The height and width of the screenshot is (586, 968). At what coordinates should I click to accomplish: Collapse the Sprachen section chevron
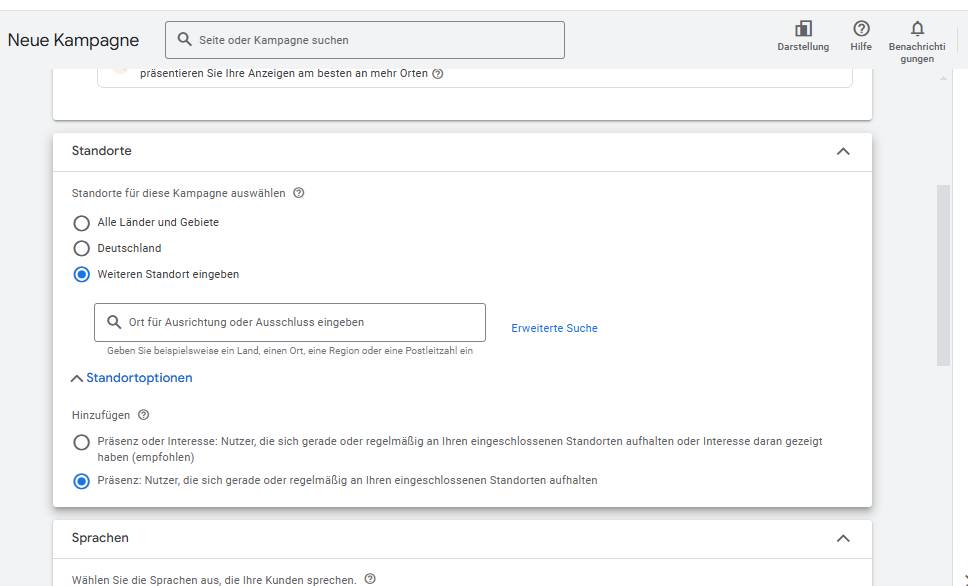pos(843,538)
